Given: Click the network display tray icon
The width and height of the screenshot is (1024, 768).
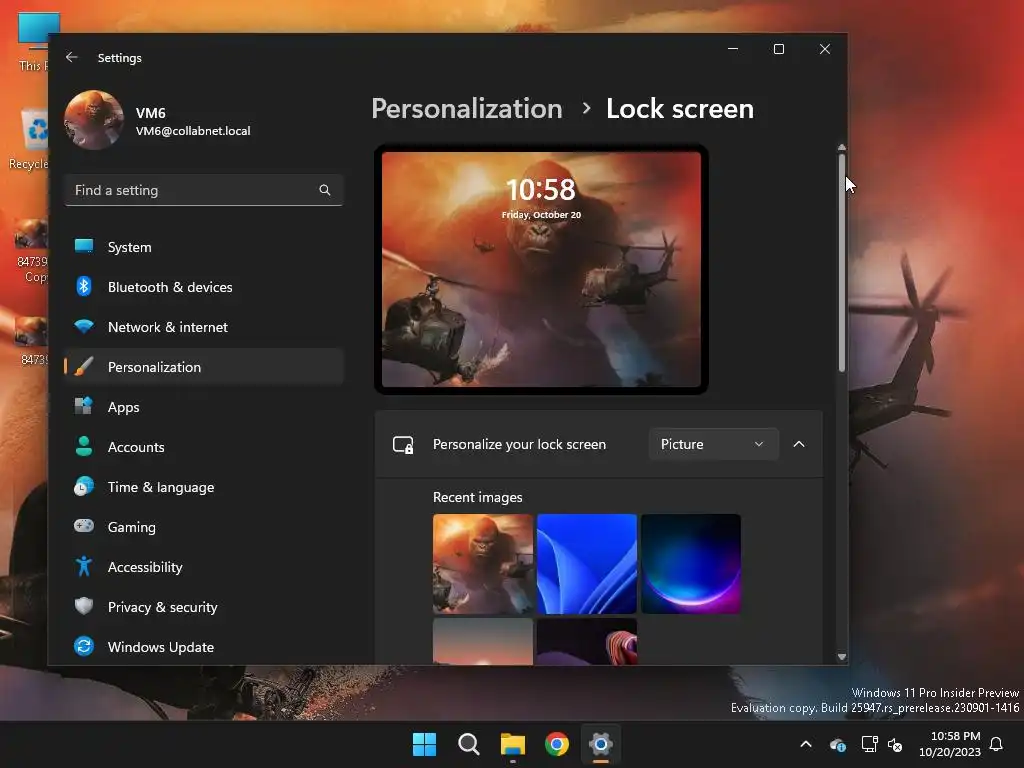Looking at the screenshot, I should pyautogui.click(x=869, y=744).
